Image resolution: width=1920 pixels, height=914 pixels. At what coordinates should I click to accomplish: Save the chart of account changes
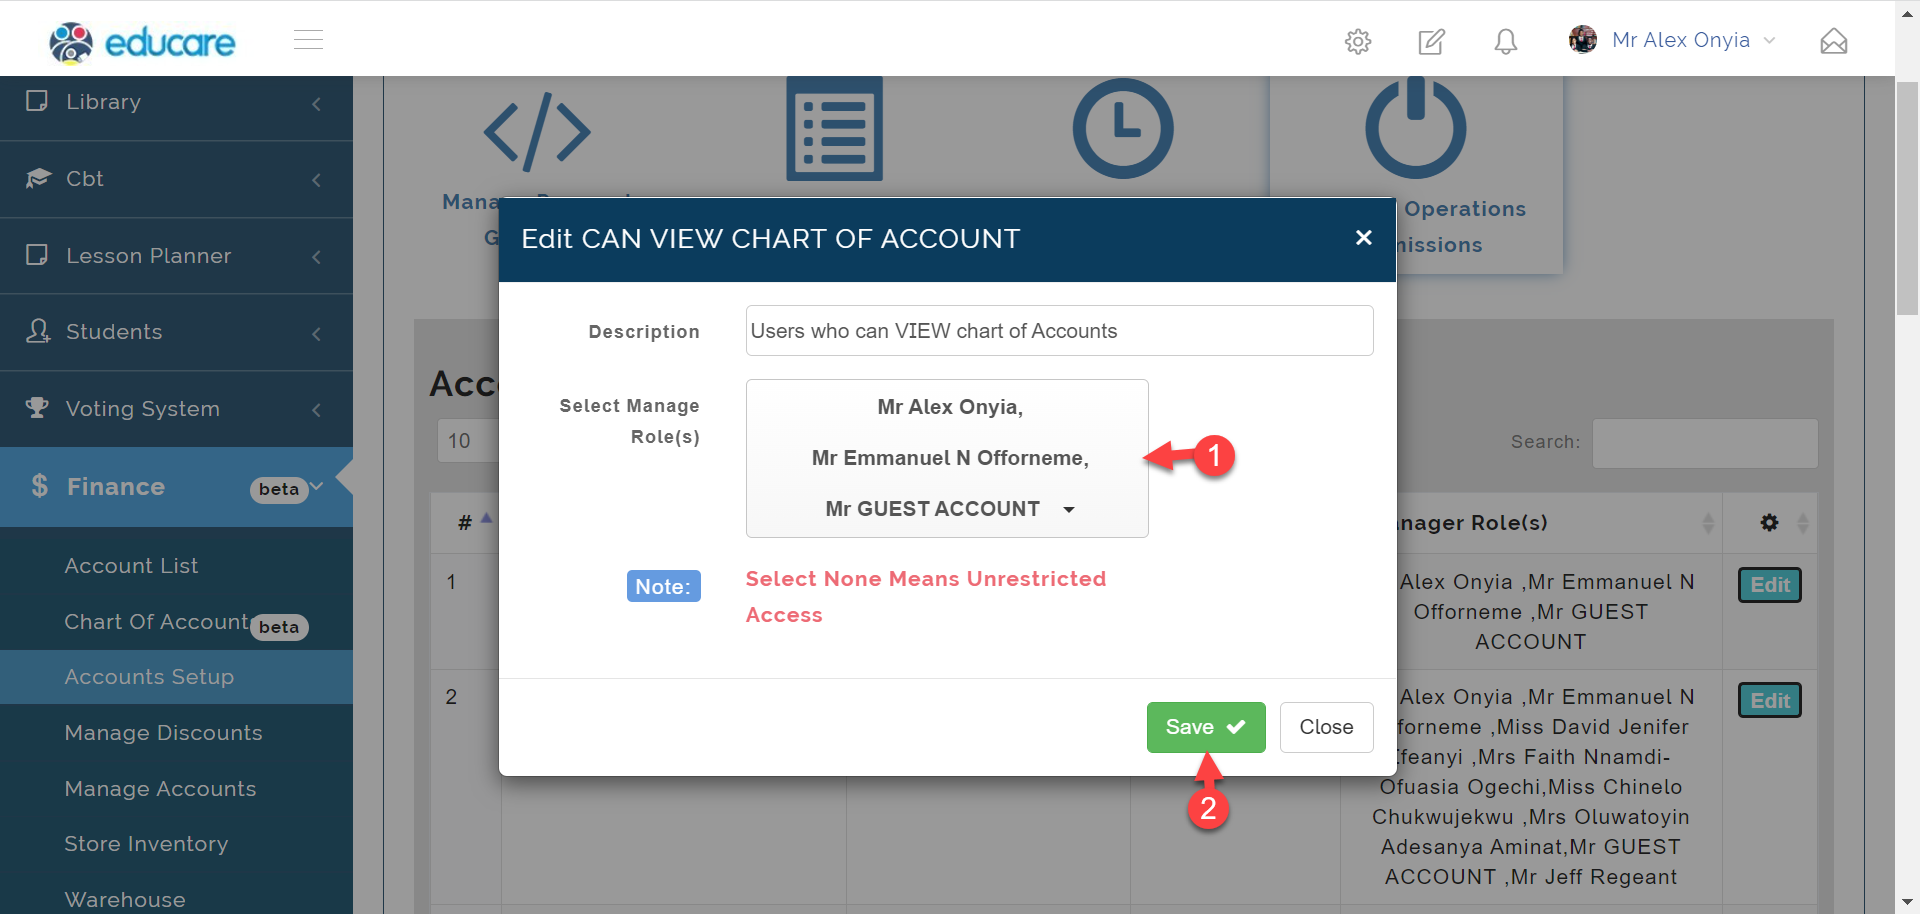[1206, 727]
